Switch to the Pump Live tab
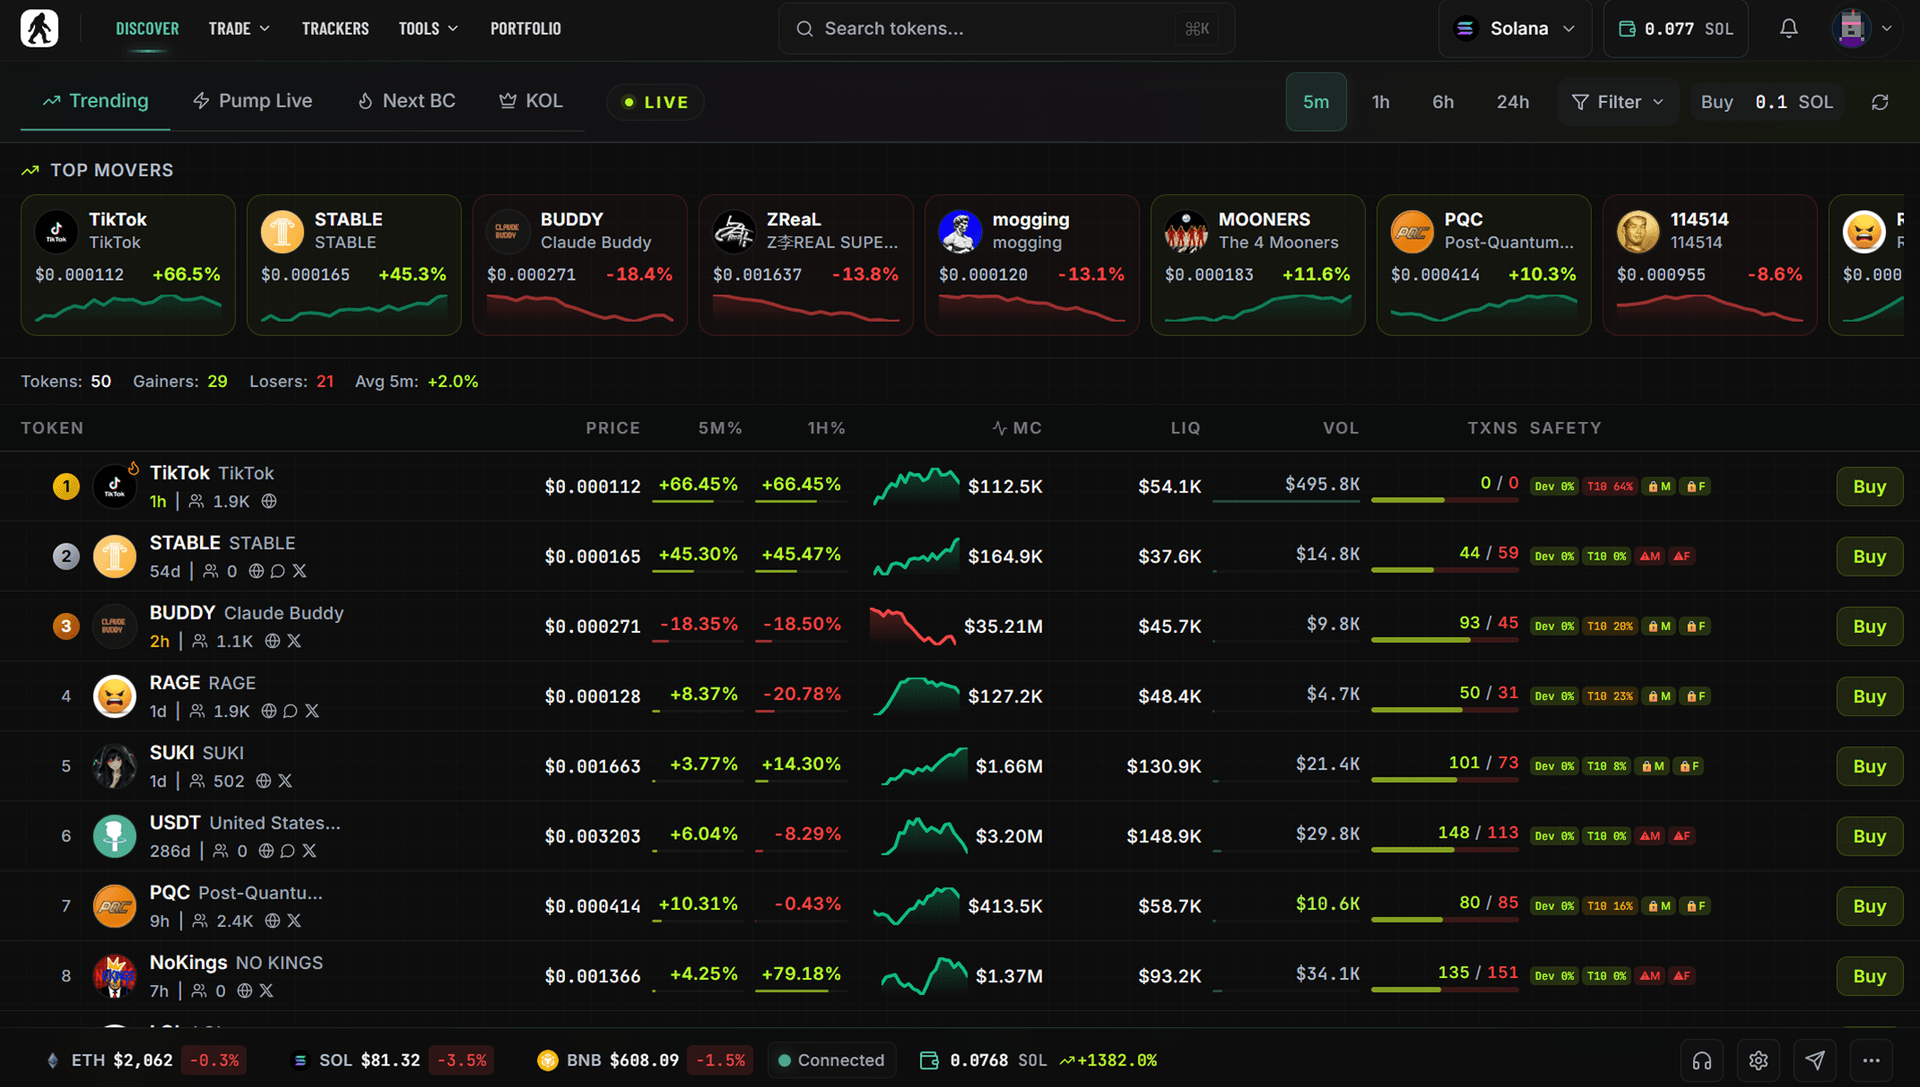 pyautogui.click(x=253, y=101)
